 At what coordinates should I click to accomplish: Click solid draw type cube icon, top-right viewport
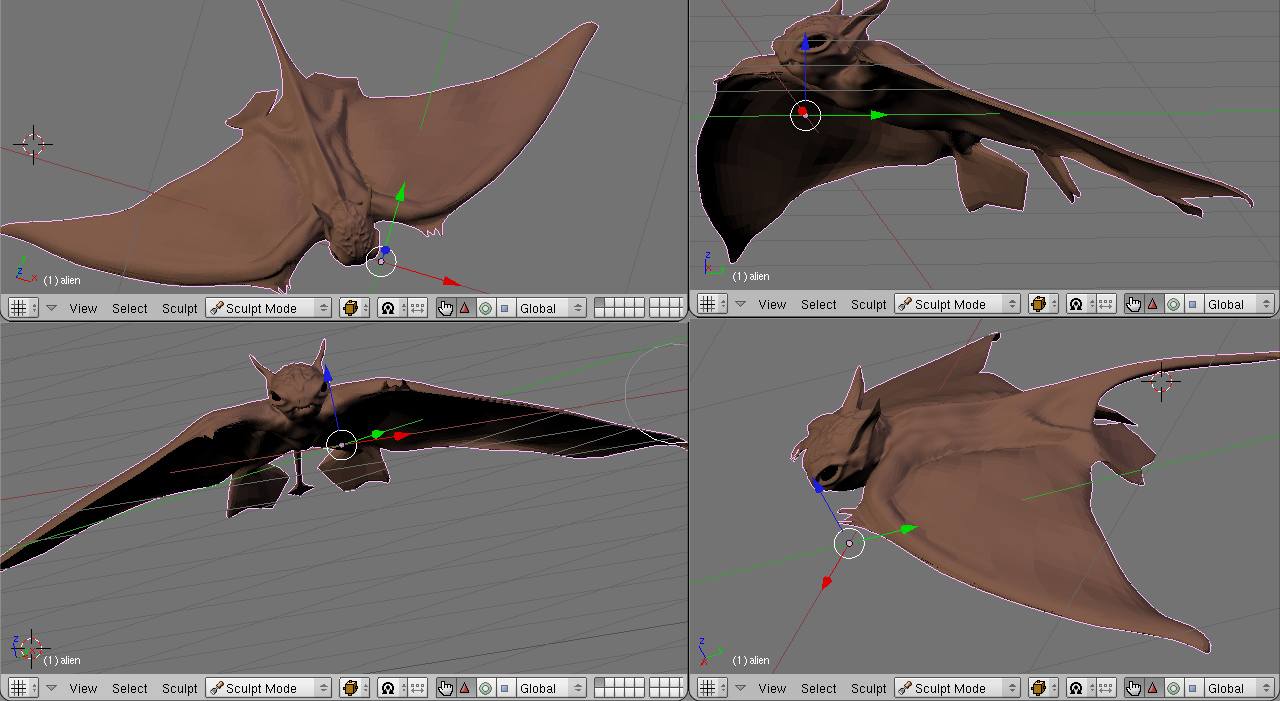coord(1041,304)
